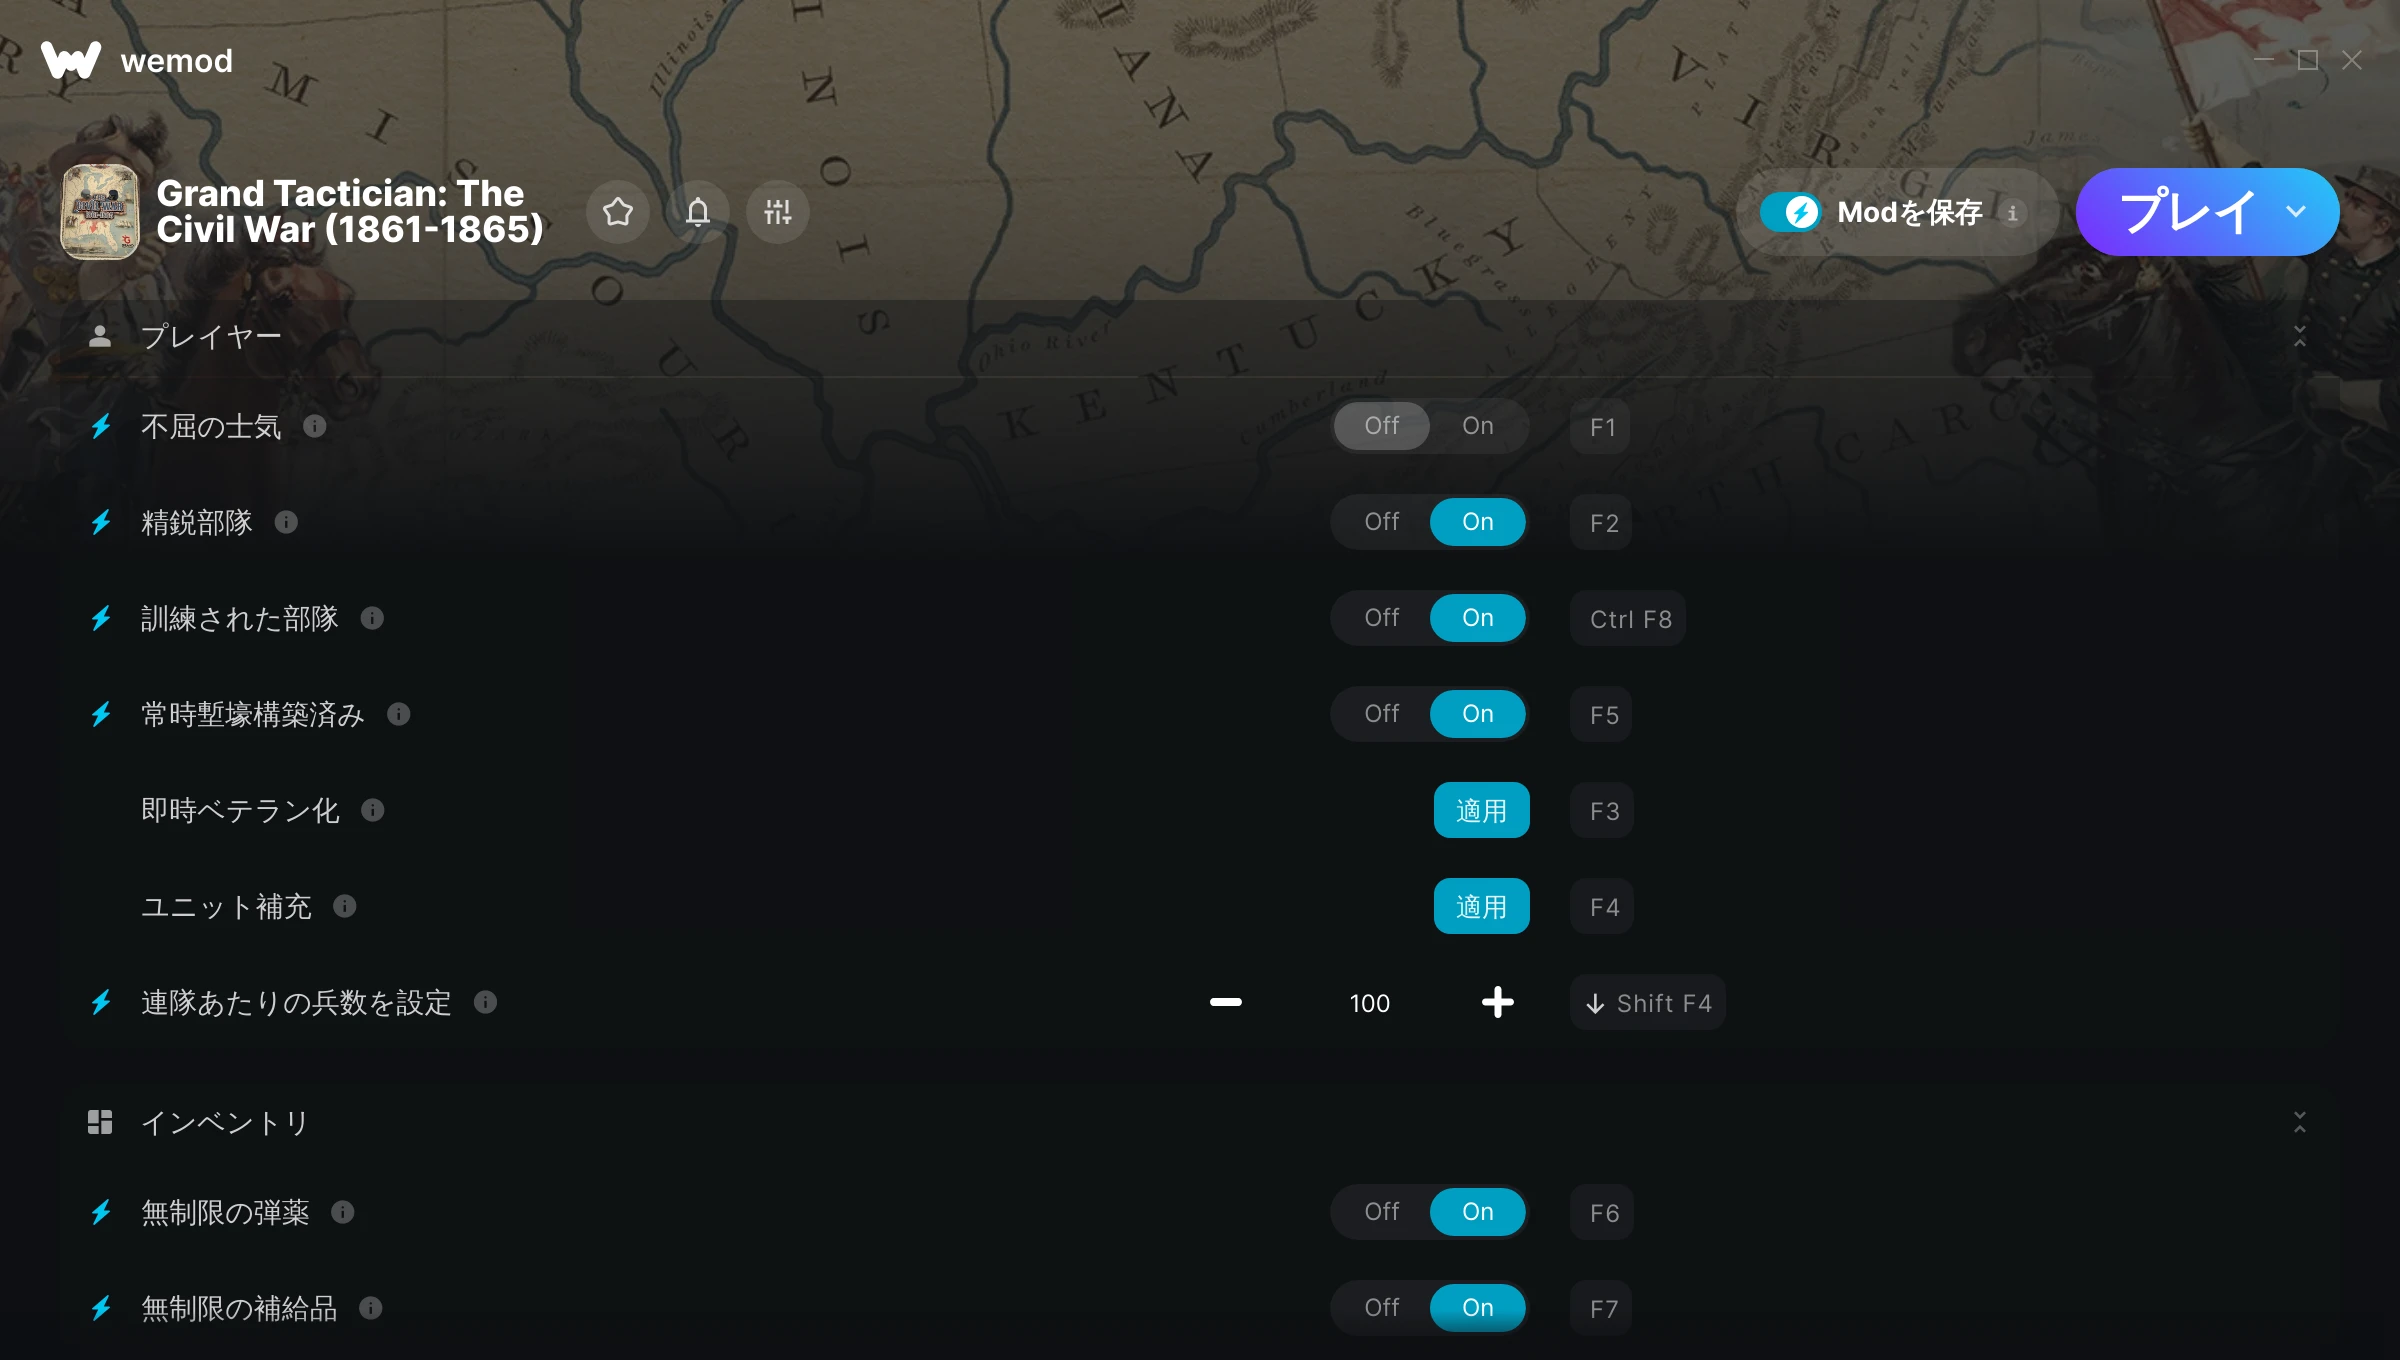Favorite the game with the star icon
The width and height of the screenshot is (2400, 1360).
click(618, 212)
